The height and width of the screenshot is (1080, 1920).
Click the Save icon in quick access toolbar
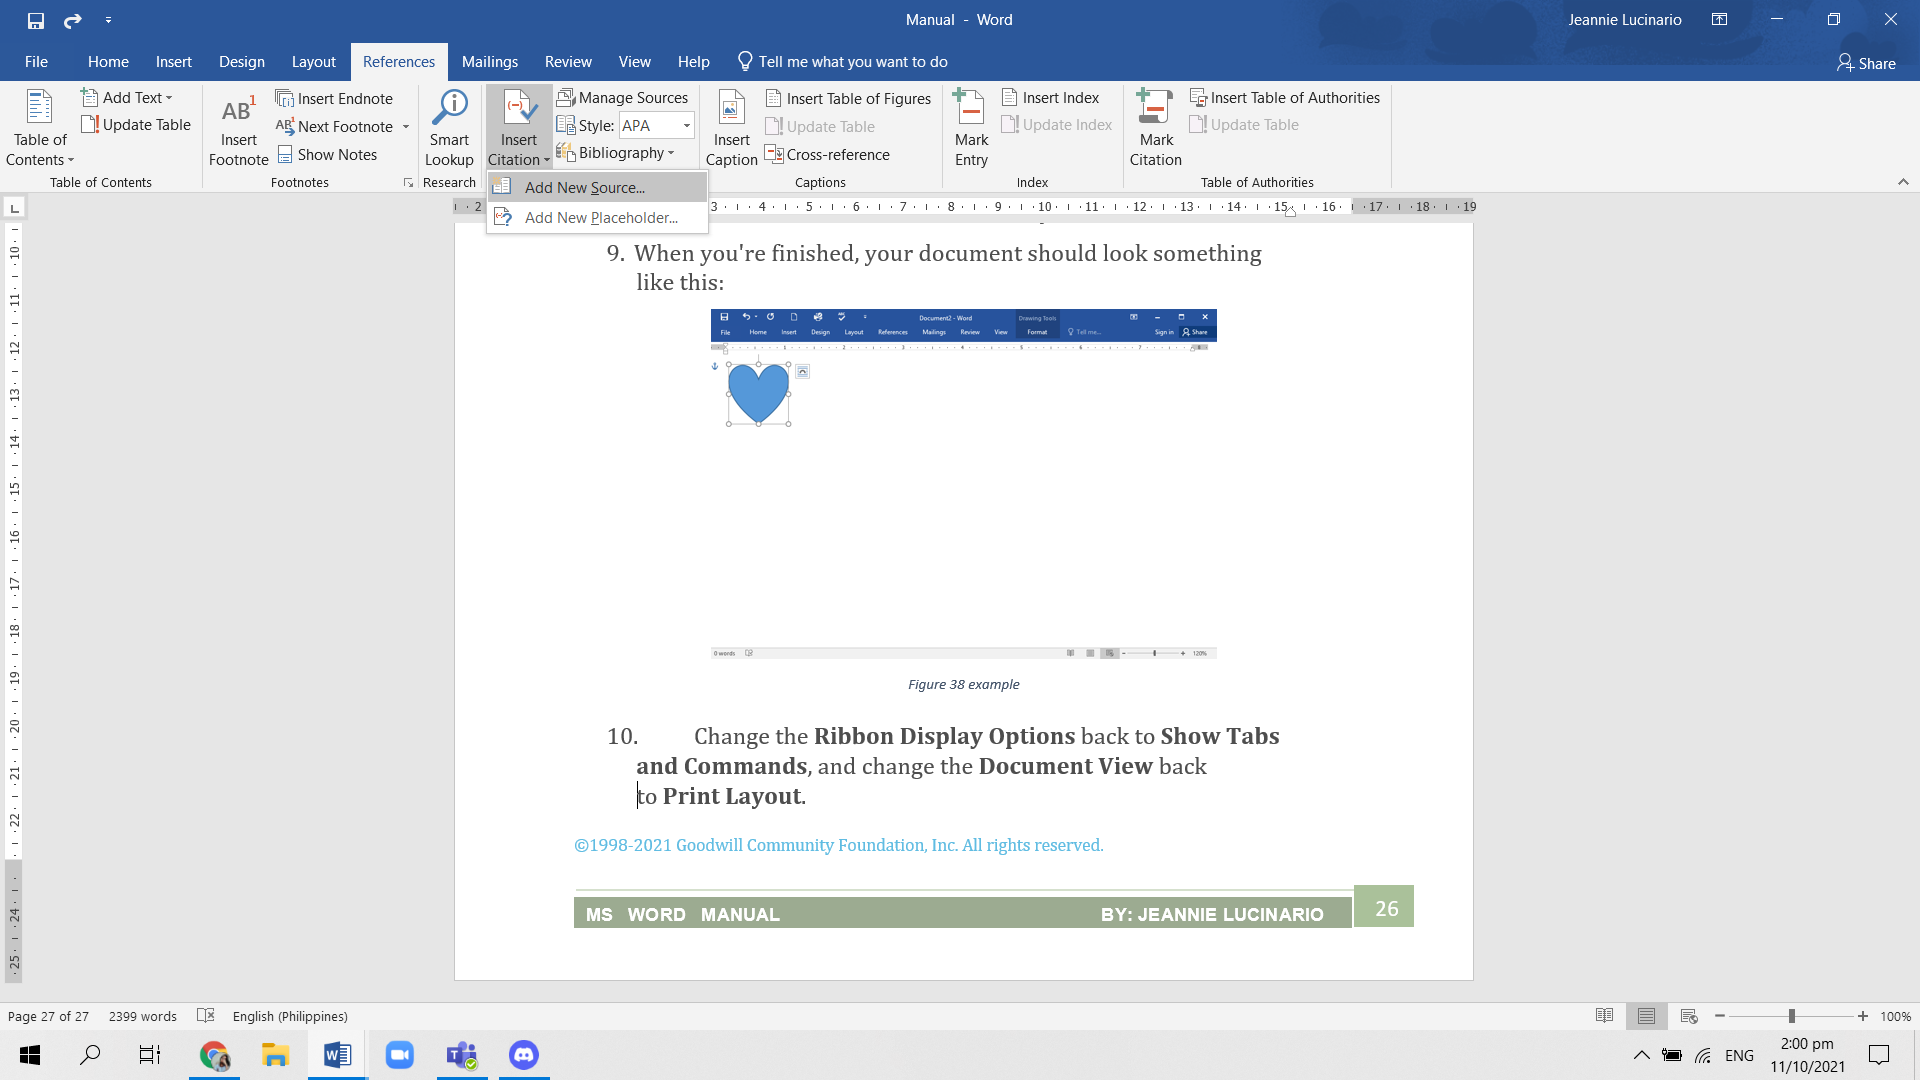tap(36, 20)
